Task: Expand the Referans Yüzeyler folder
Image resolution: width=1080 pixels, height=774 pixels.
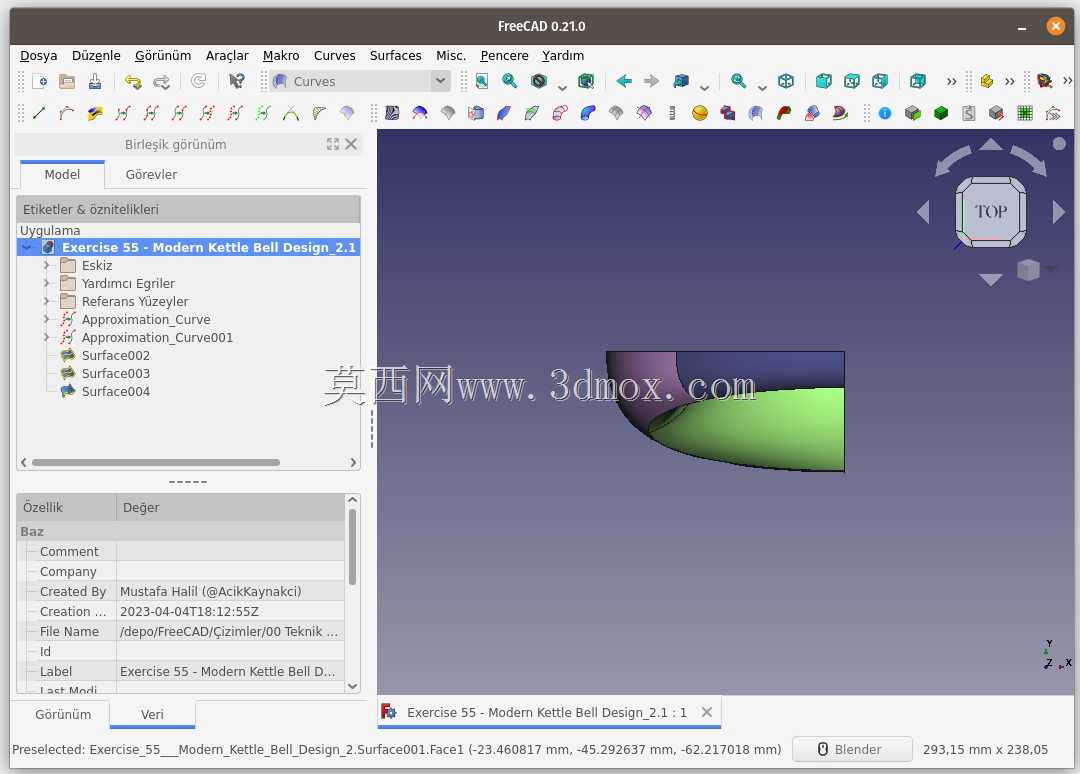Action: click(x=47, y=301)
